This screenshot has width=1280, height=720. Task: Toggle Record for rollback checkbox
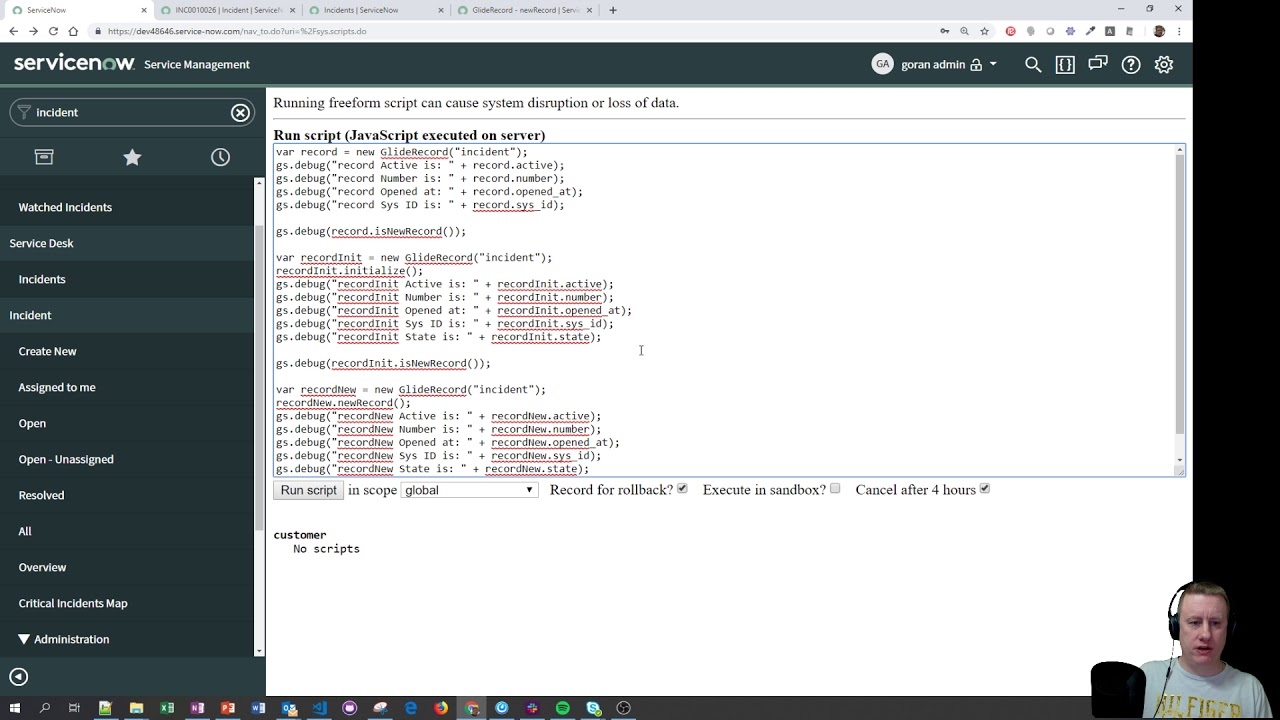(682, 489)
